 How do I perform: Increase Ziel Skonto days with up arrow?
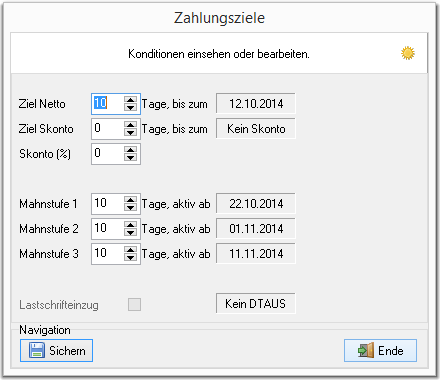[x=130, y=125]
